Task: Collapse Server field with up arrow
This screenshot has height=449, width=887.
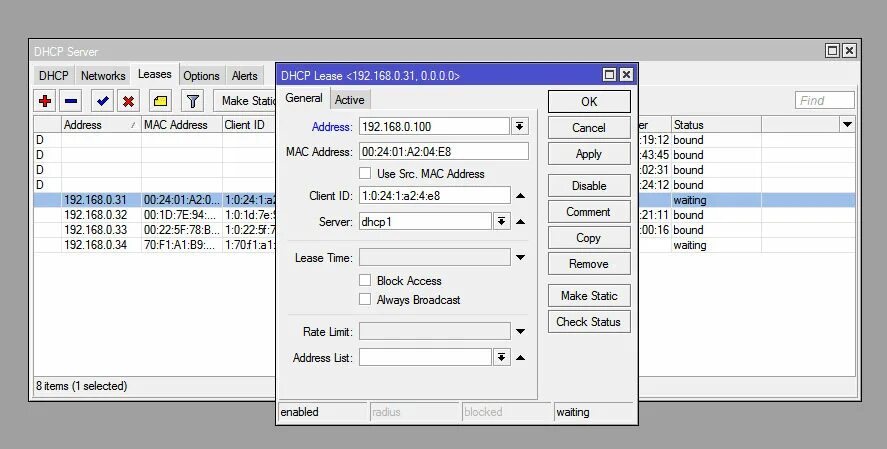Action: point(520,222)
